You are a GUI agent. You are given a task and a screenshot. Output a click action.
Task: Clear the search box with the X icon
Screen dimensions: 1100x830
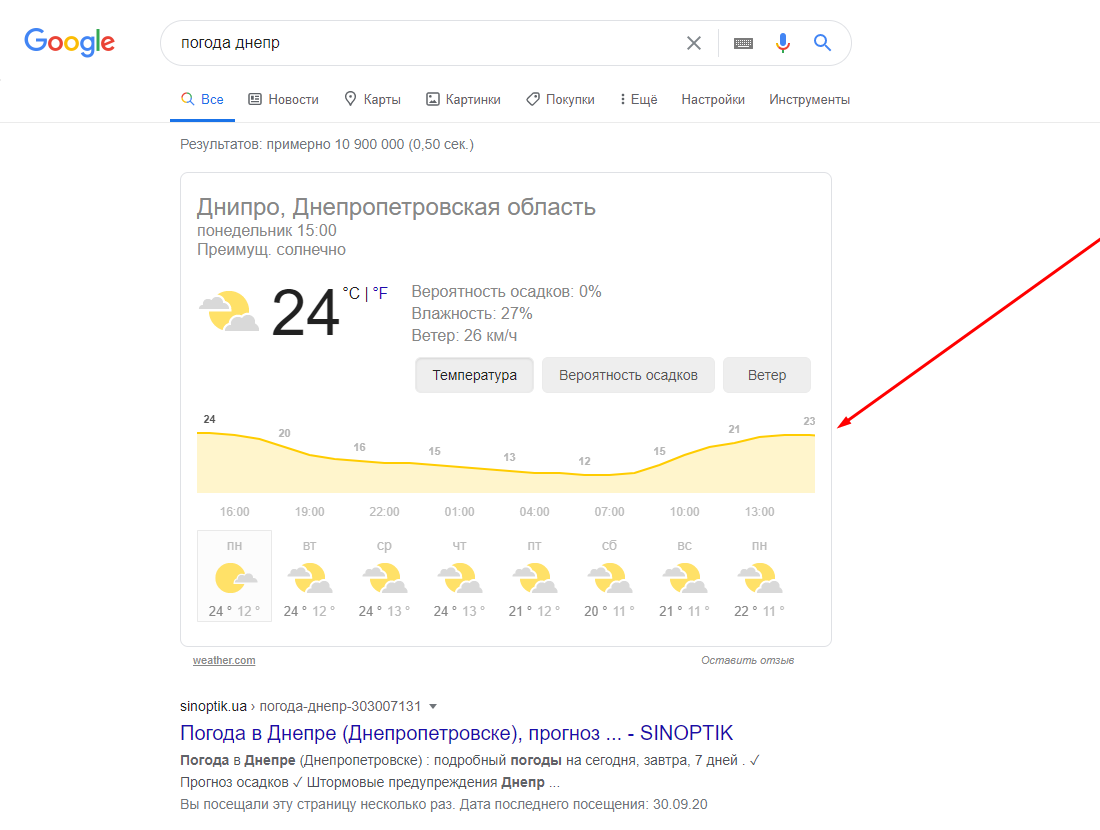[693, 43]
